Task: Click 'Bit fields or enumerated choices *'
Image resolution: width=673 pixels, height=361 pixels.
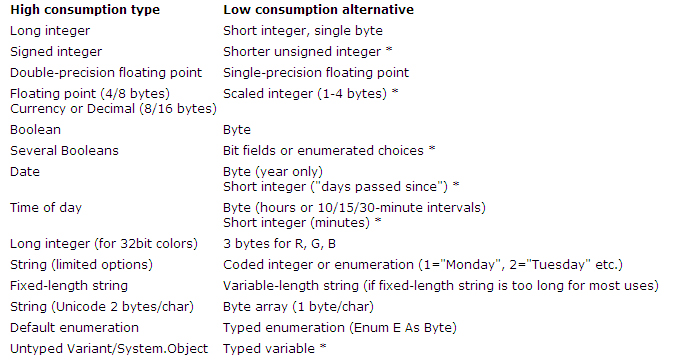Action: (x=329, y=151)
